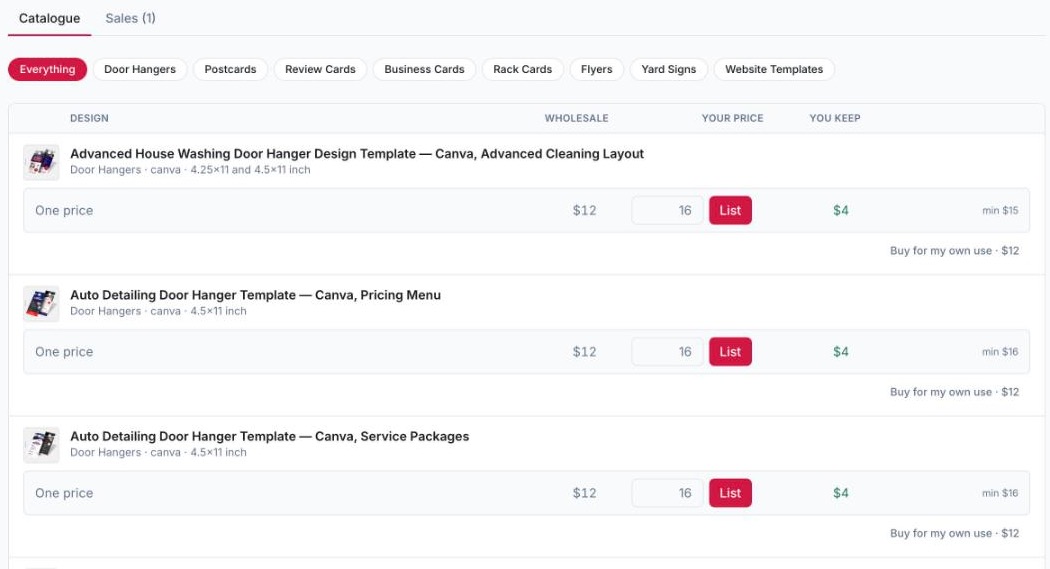List the Auto Detailing Pricing Menu template
The height and width of the screenshot is (569, 1050).
coord(731,351)
